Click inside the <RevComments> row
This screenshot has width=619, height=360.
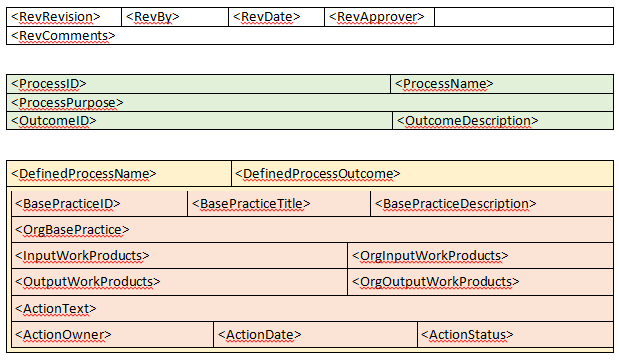point(310,36)
